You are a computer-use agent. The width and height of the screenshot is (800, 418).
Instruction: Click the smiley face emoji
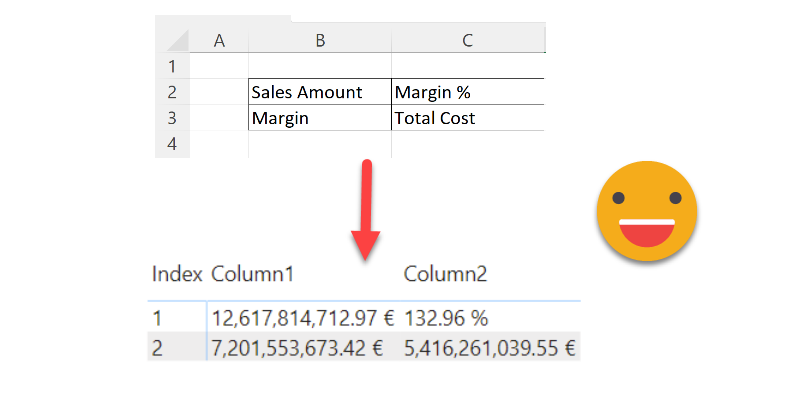tap(646, 211)
